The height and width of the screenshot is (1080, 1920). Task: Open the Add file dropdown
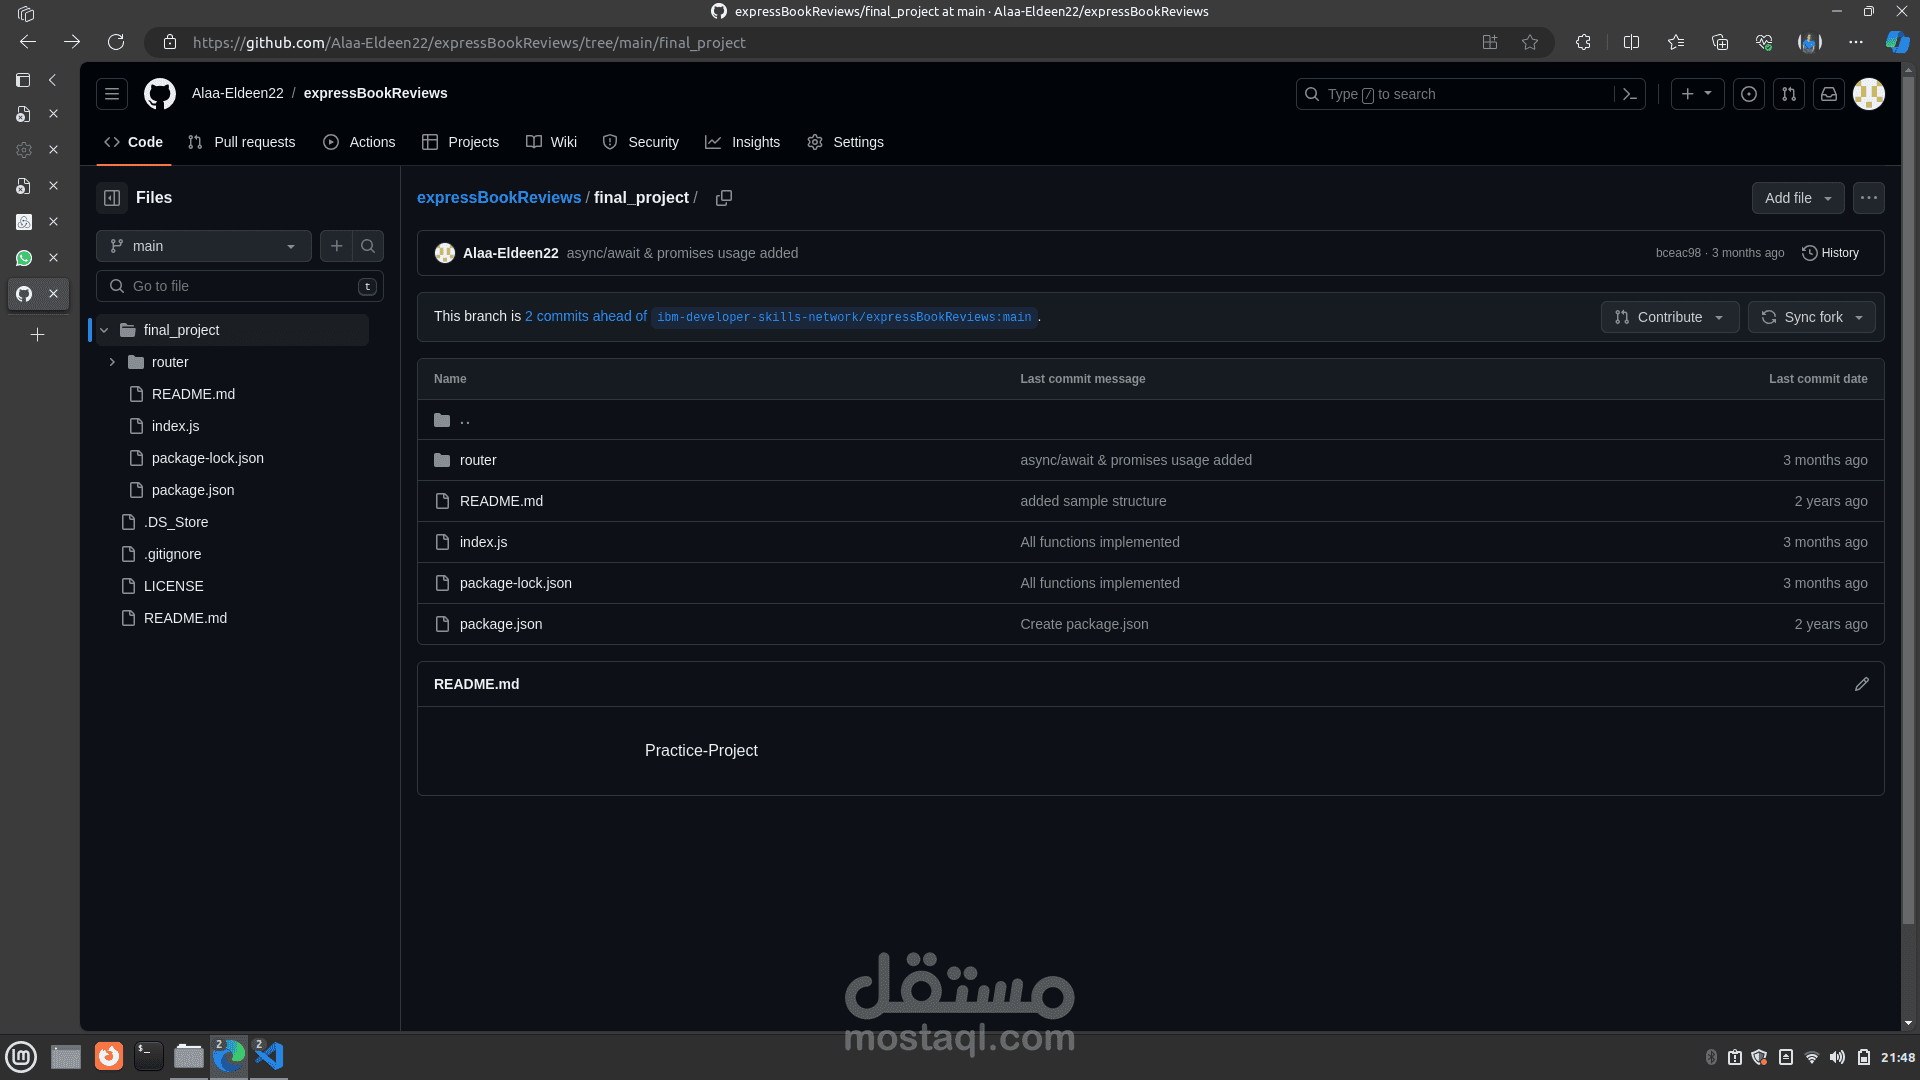click(1797, 198)
